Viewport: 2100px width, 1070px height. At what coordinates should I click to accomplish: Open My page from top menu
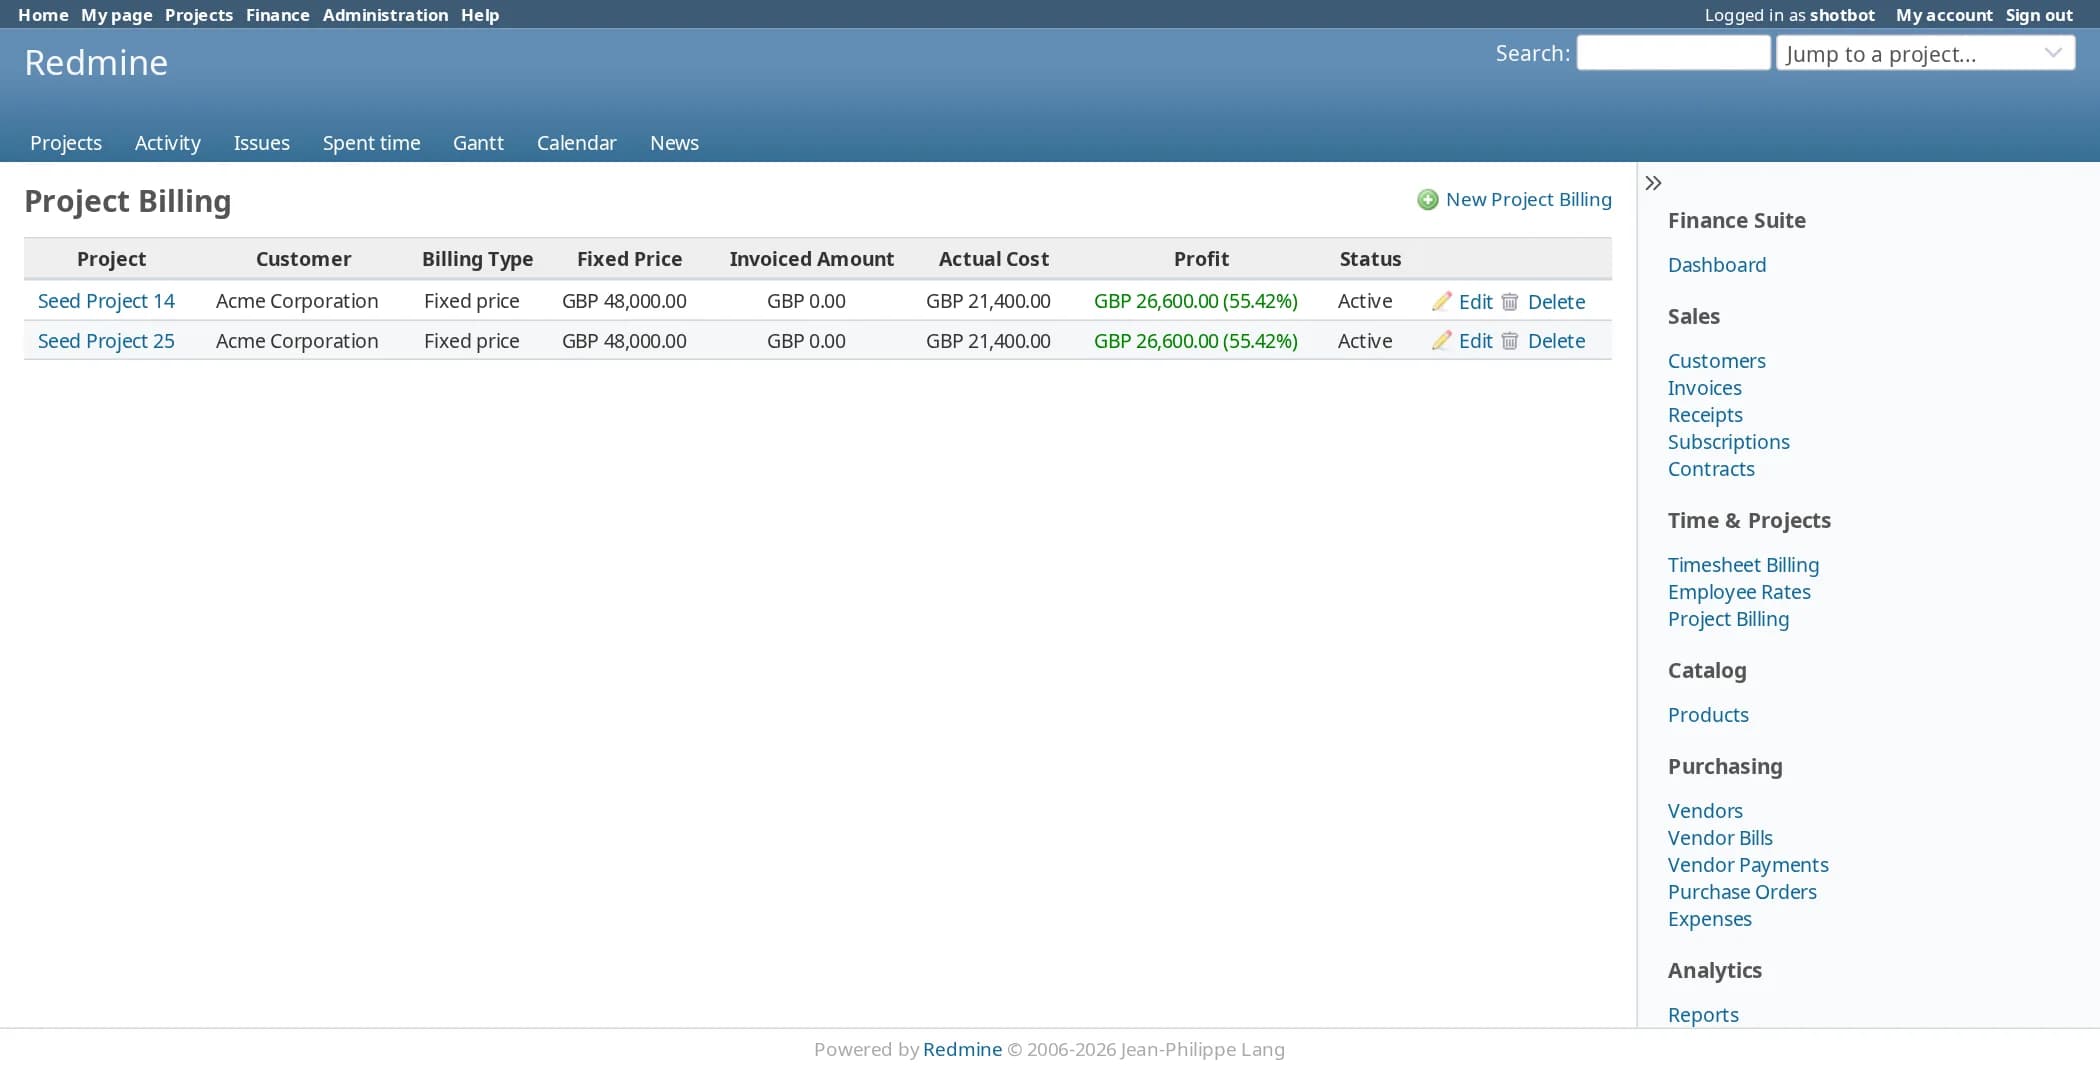117,15
